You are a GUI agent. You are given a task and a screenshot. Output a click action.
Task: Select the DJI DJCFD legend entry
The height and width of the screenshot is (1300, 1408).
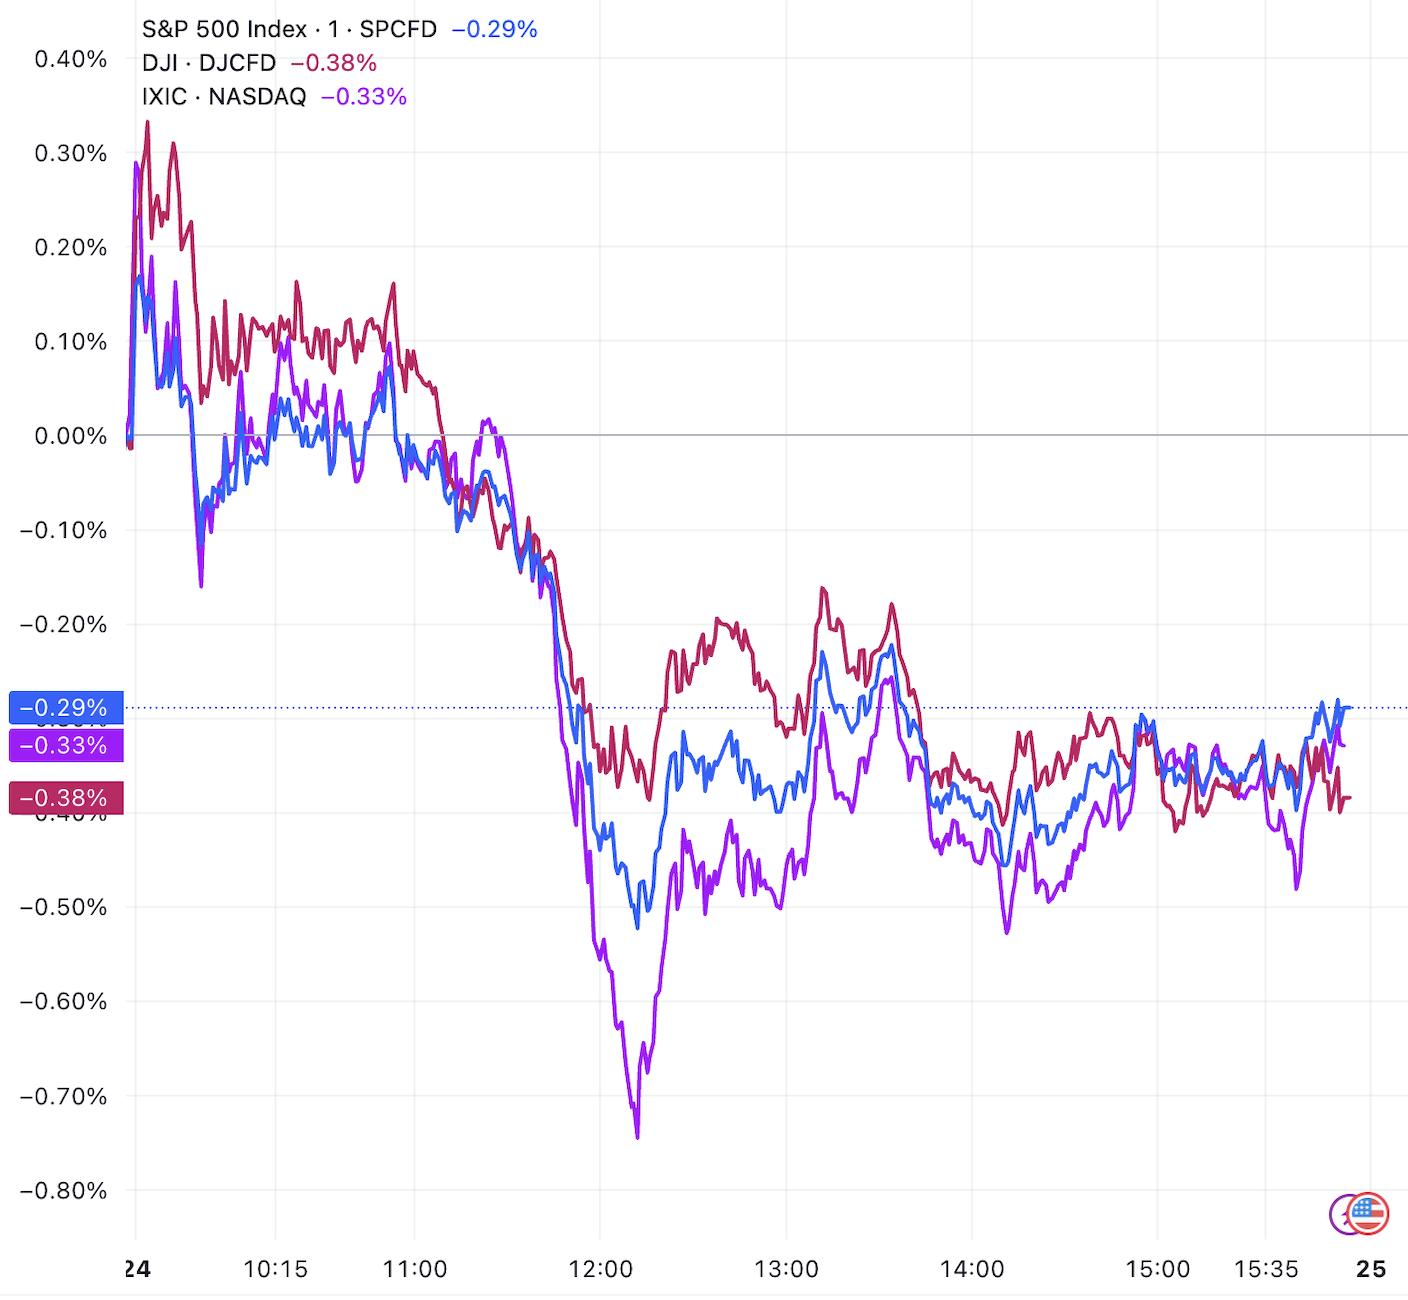(x=209, y=63)
